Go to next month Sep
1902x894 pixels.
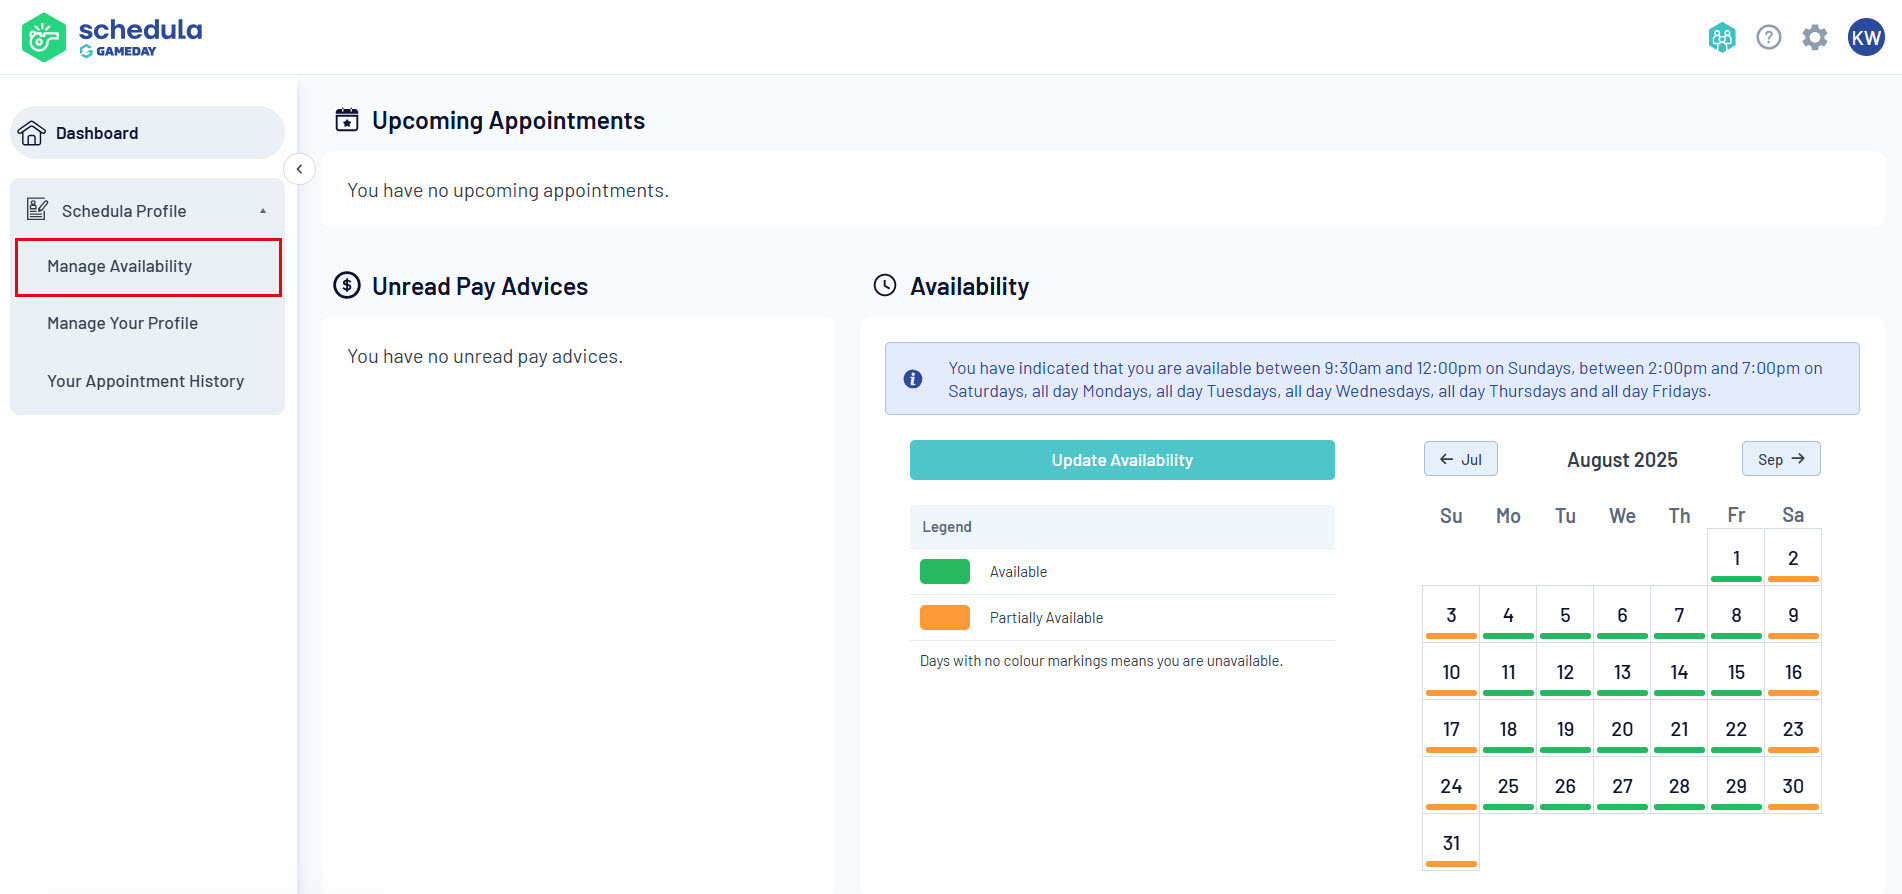coord(1781,459)
